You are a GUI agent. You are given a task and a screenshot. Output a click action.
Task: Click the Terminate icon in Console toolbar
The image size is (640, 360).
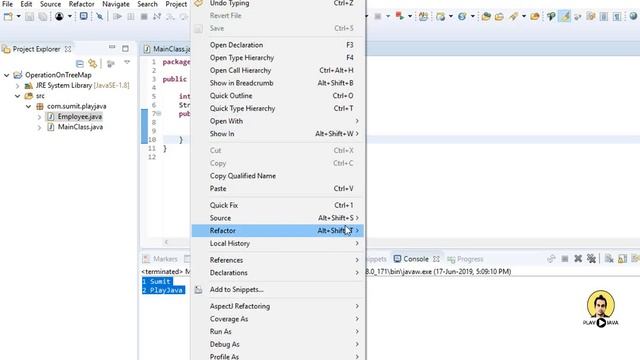pos(565,258)
